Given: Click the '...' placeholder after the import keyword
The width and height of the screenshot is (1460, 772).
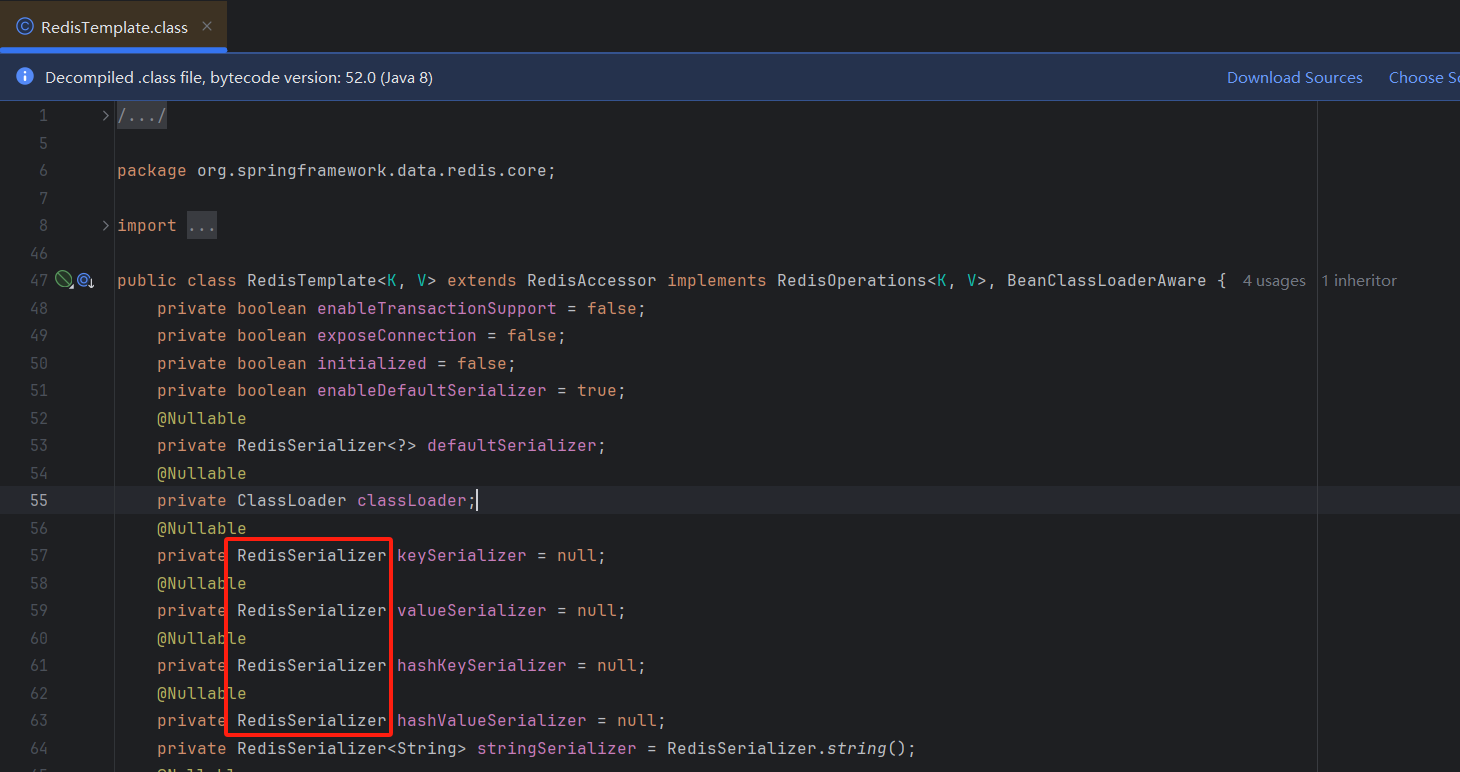Looking at the screenshot, I should [x=201, y=225].
